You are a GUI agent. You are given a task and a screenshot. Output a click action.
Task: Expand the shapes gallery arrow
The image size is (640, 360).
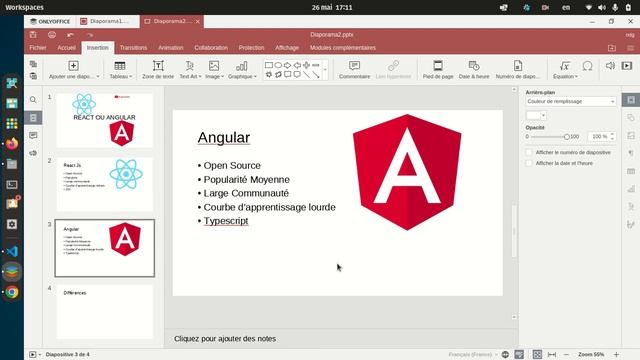pyautogui.click(x=325, y=70)
